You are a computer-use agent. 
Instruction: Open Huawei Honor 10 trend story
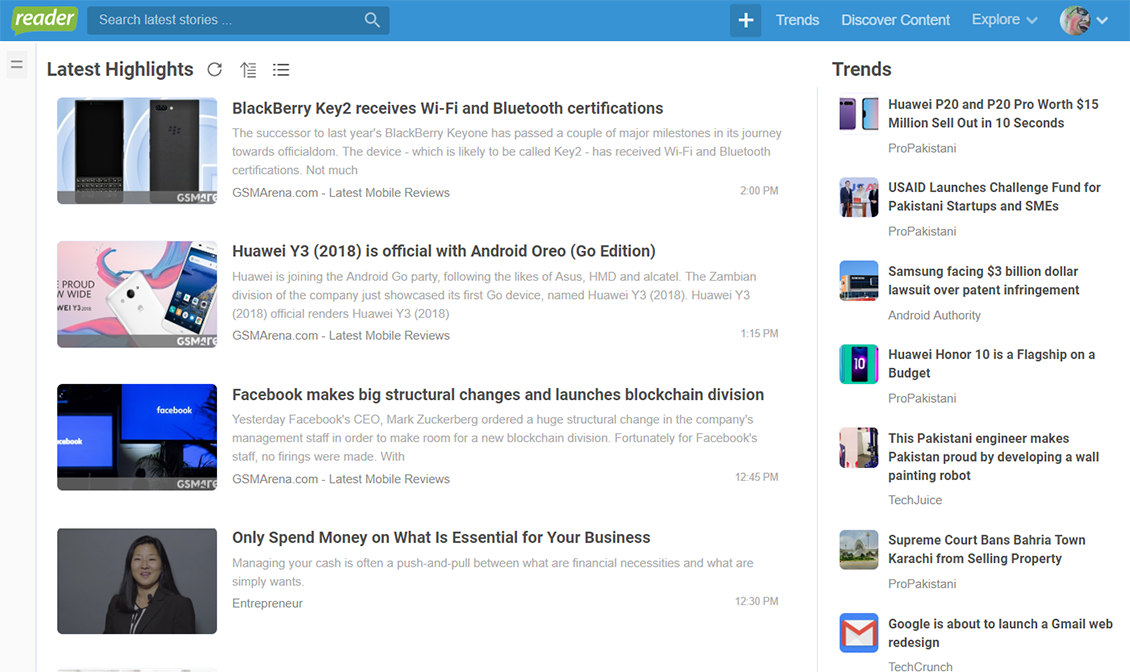click(992, 363)
